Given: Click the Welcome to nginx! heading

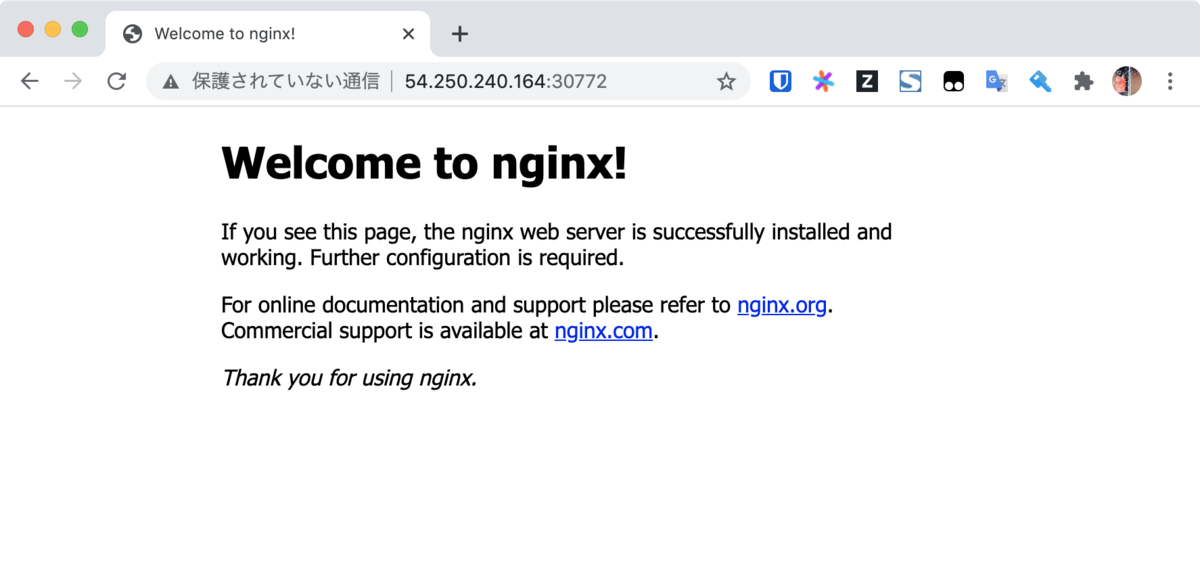Looking at the screenshot, I should pos(424,162).
